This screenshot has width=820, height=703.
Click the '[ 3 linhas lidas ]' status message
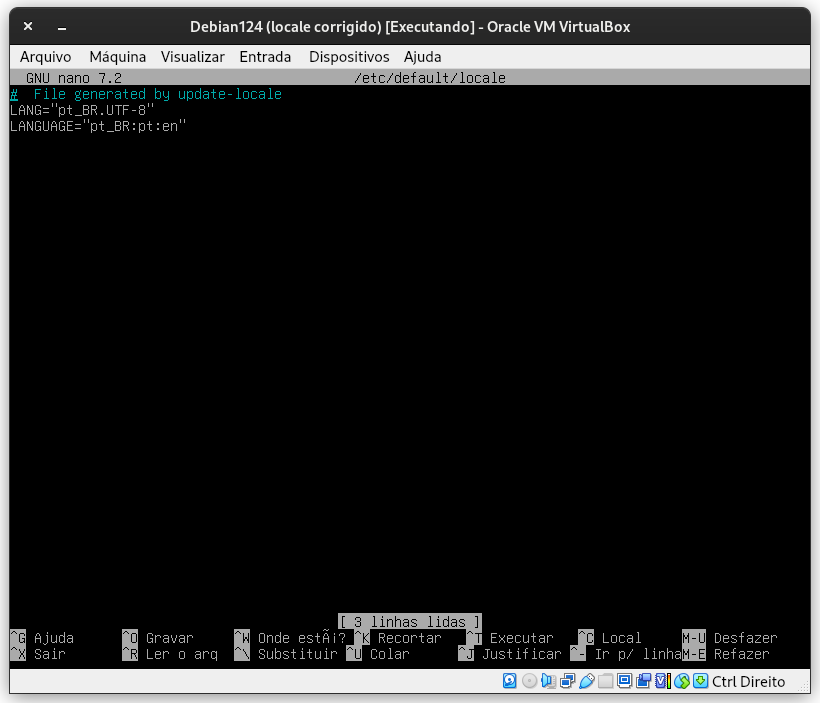pyautogui.click(x=410, y=621)
